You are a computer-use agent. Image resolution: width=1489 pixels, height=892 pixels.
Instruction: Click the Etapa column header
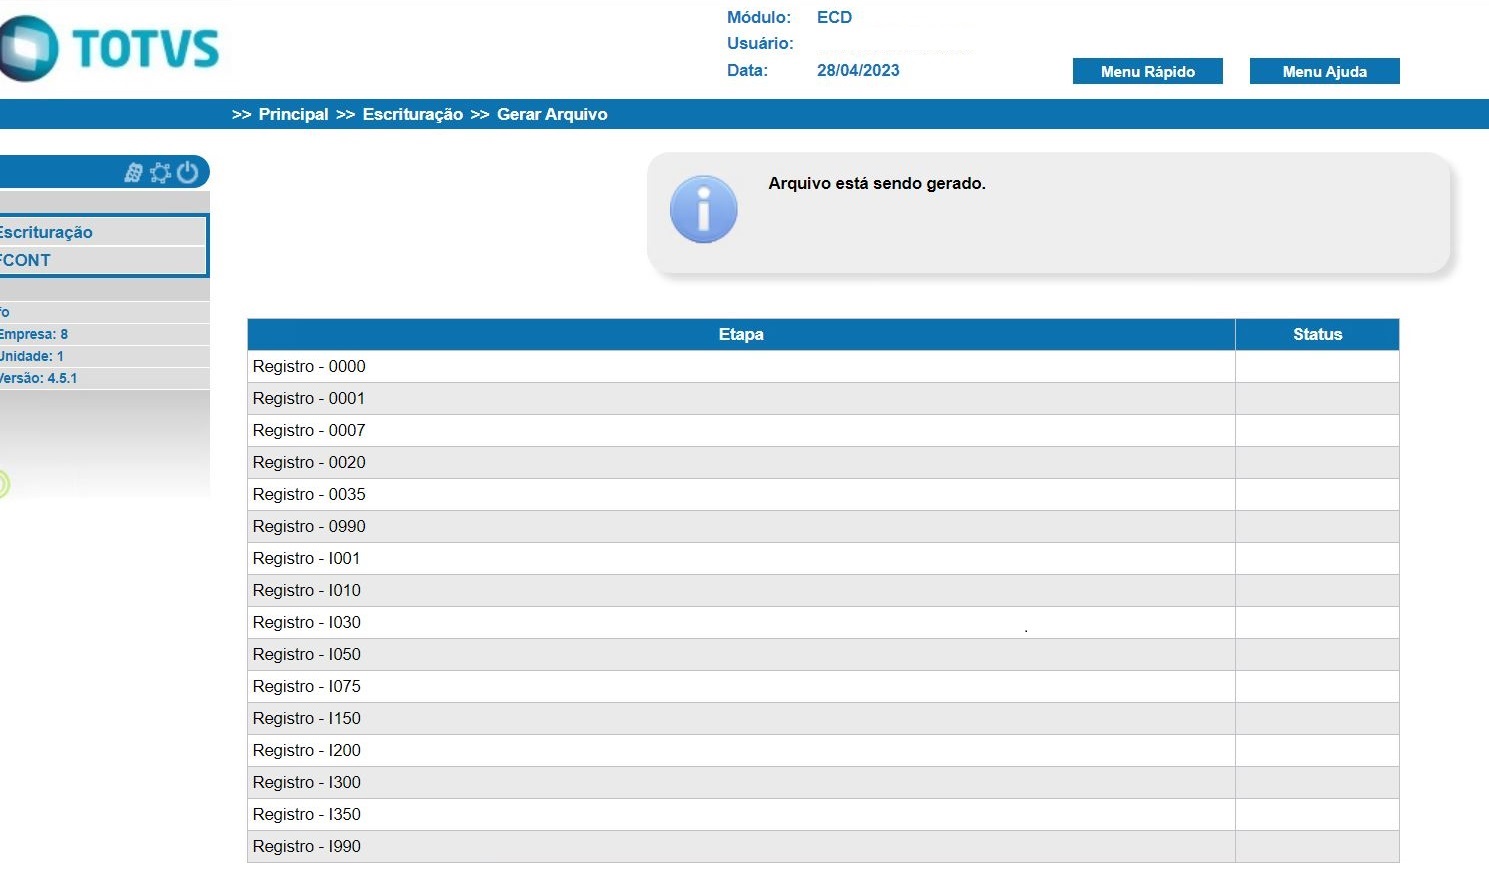click(741, 334)
